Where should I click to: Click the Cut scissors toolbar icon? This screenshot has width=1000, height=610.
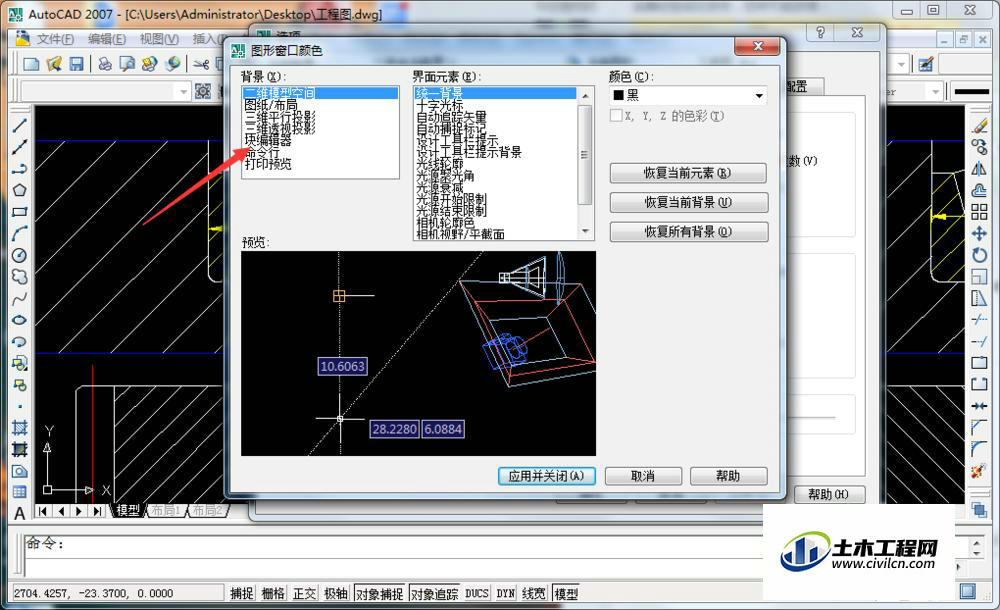(201, 64)
